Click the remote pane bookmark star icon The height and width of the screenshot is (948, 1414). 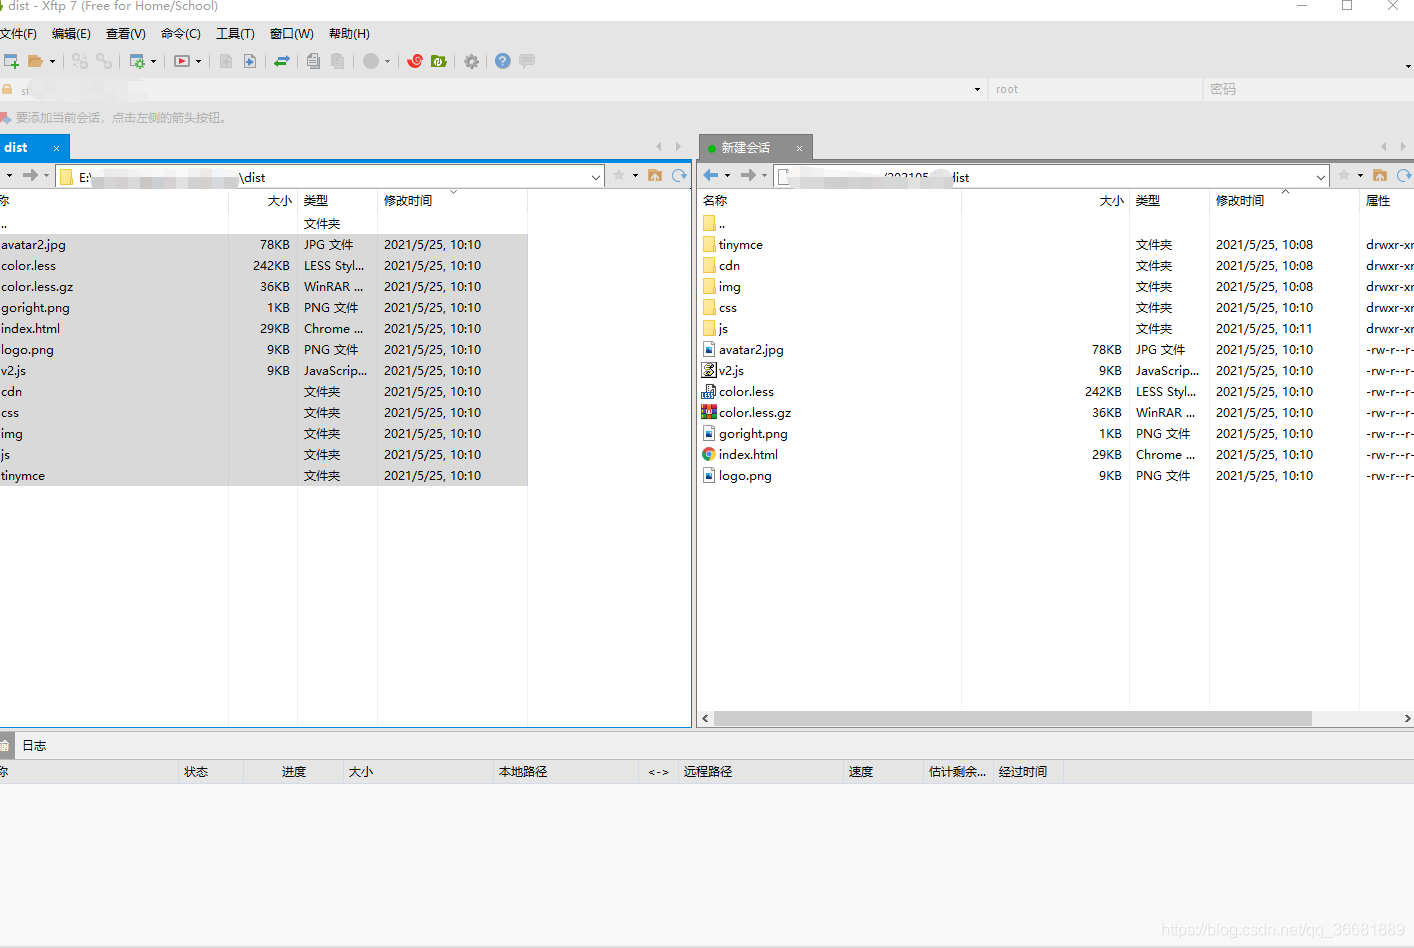[1344, 175]
